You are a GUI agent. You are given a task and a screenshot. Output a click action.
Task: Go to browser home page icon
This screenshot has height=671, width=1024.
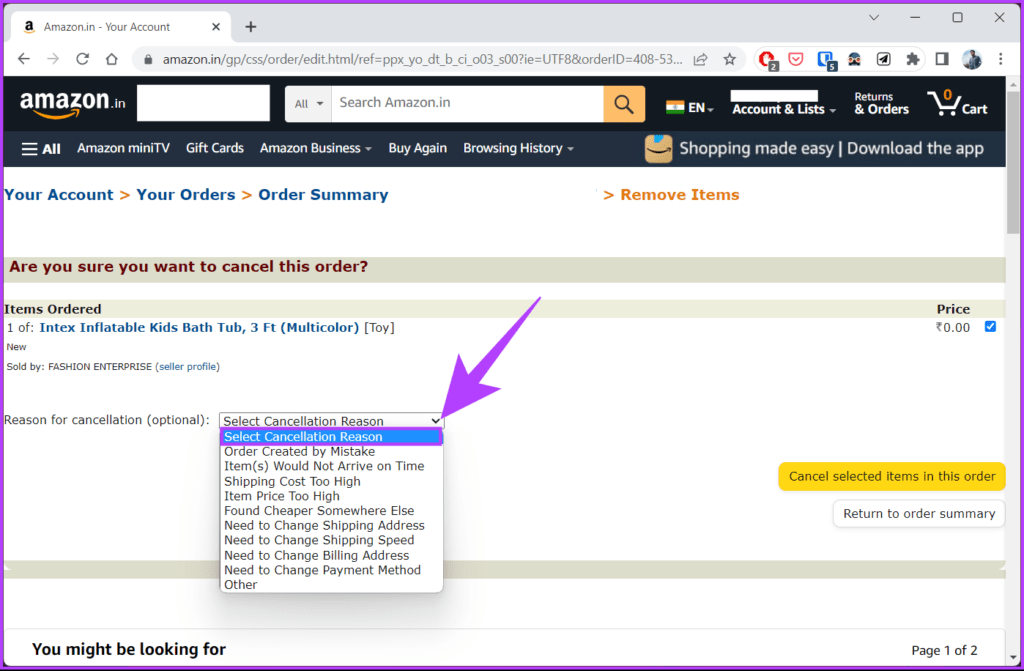click(112, 59)
